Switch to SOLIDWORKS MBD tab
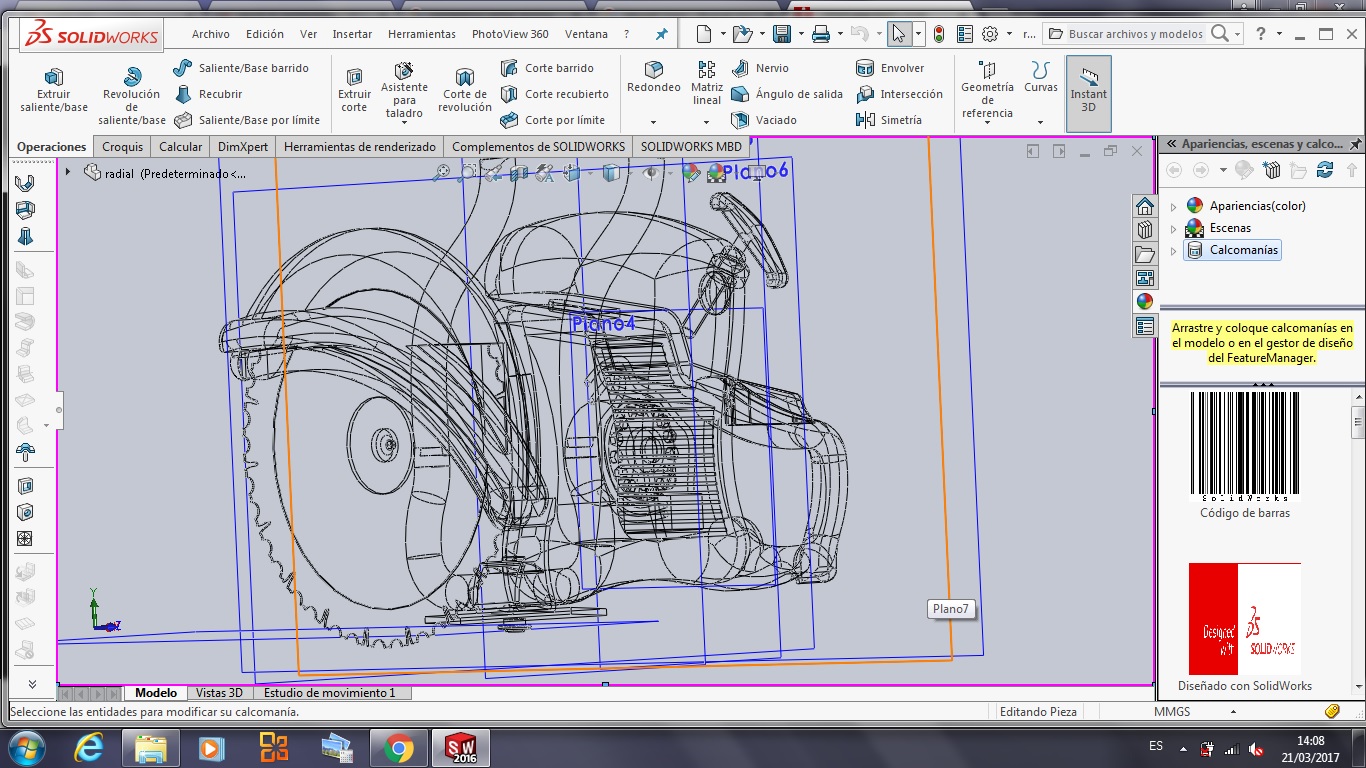Viewport: 1366px width, 768px height. click(x=692, y=146)
